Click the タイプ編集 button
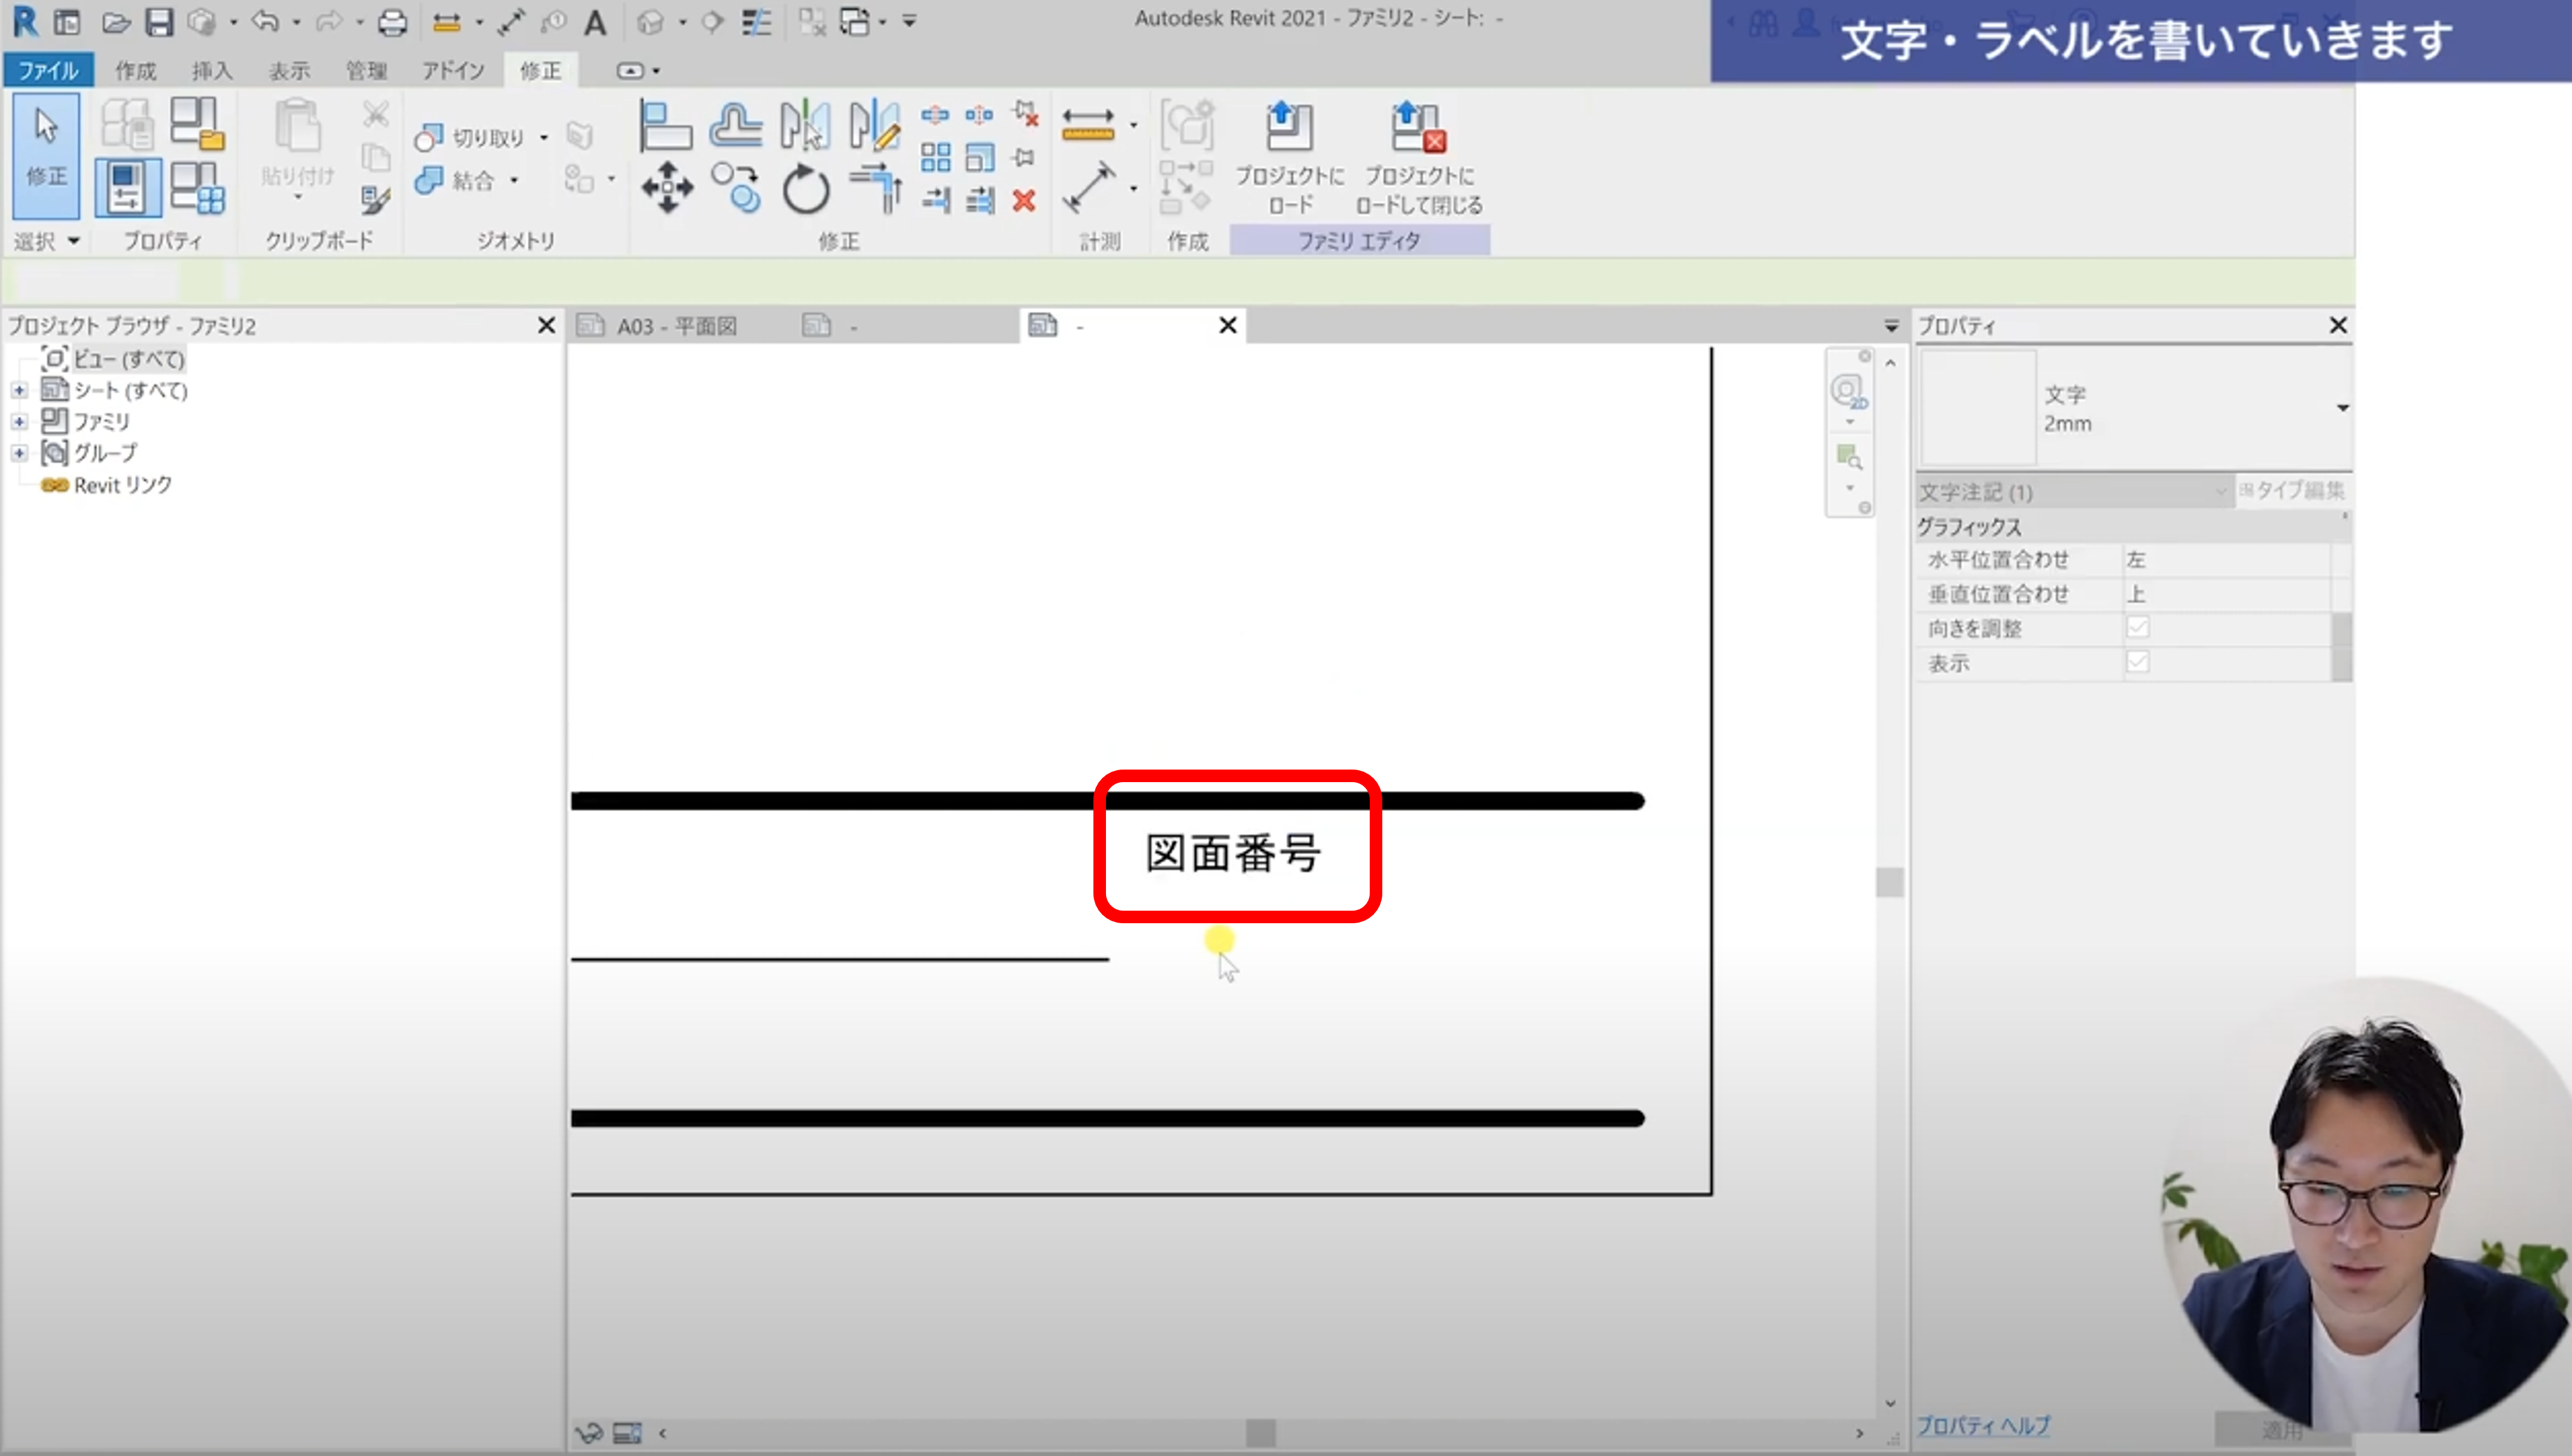The image size is (2572, 1456). pyautogui.click(x=2292, y=490)
